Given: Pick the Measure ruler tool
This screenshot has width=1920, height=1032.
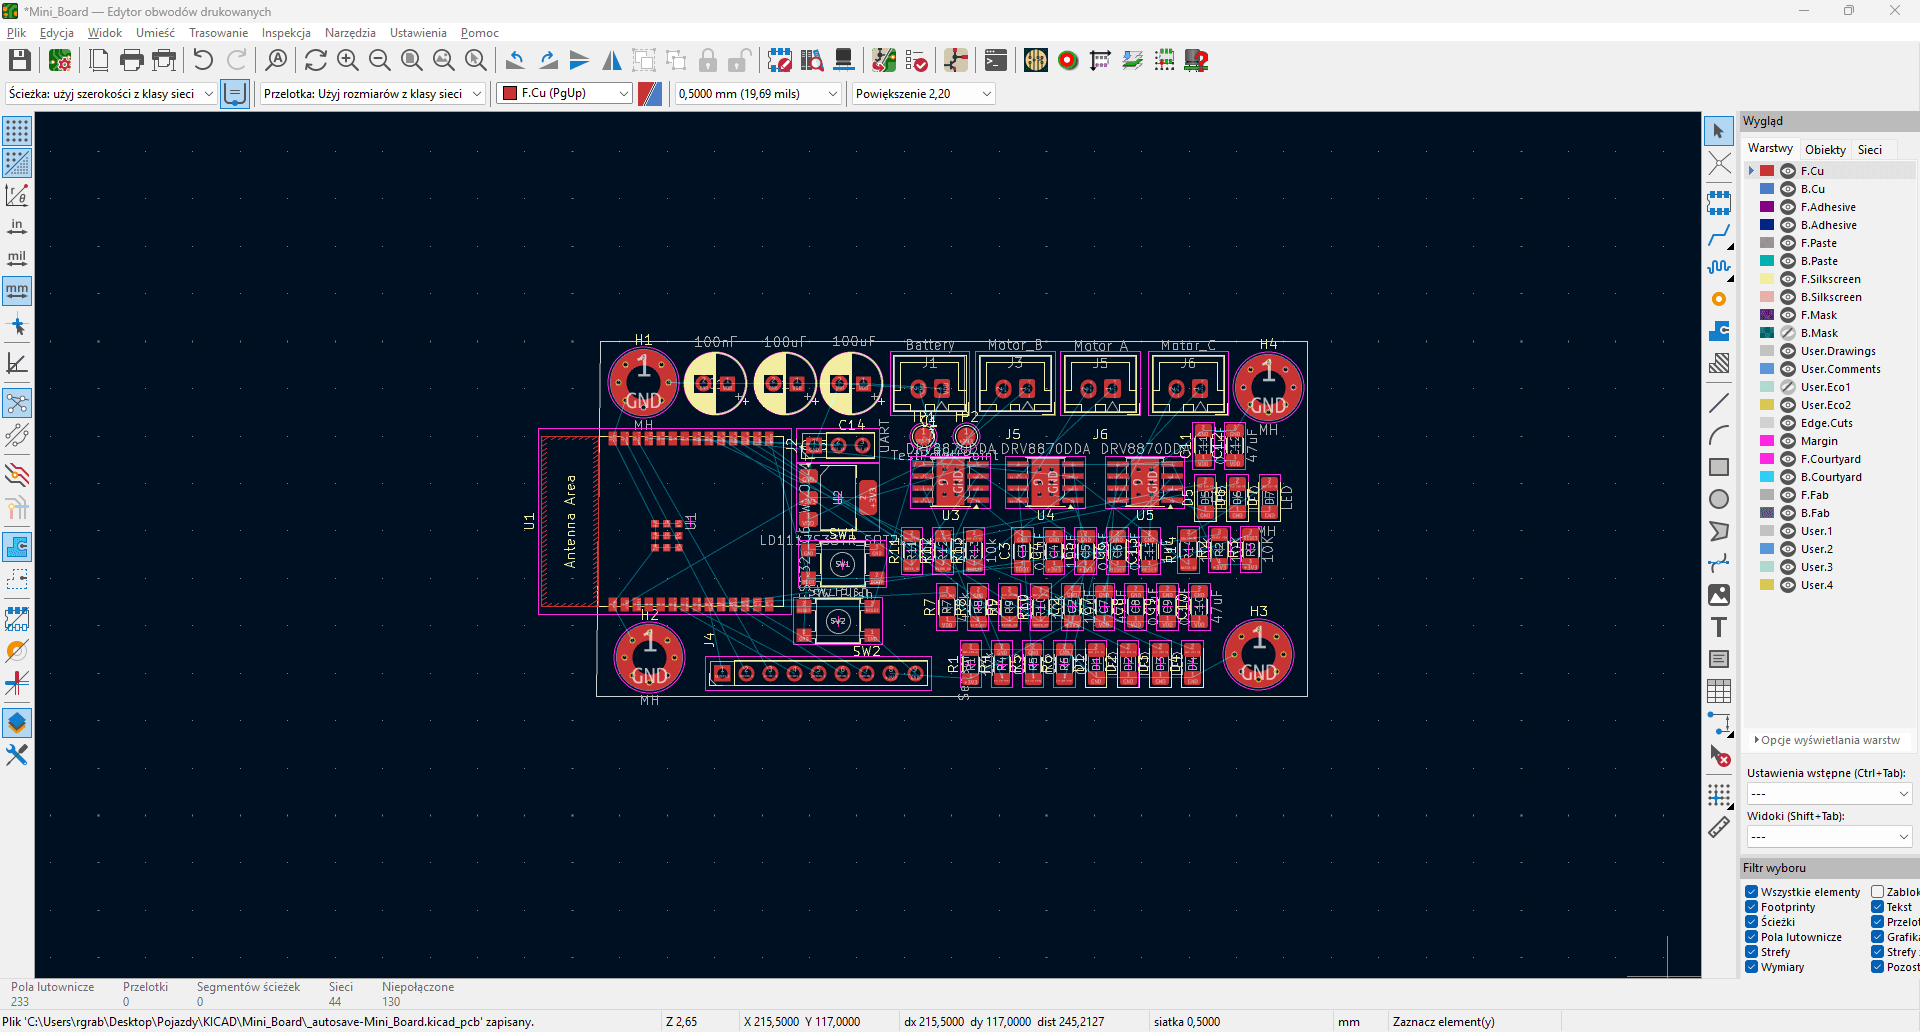Looking at the screenshot, I should tap(1718, 828).
